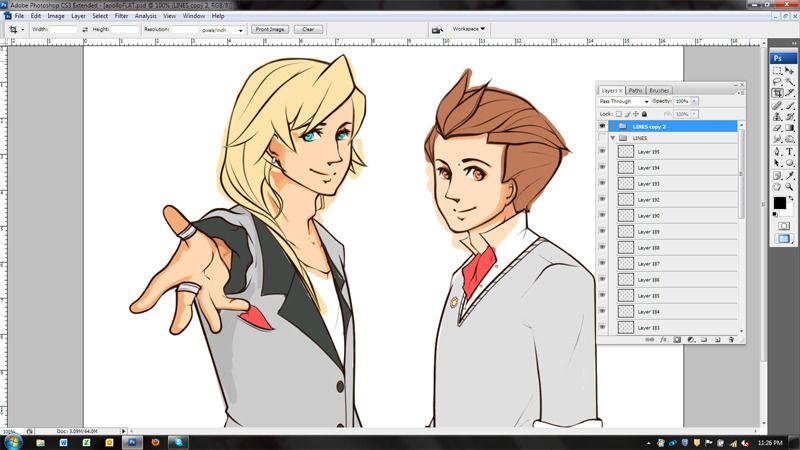Select the Crop tool in toolbox
Viewport: 800px width, 450px height.
[777, 93]
